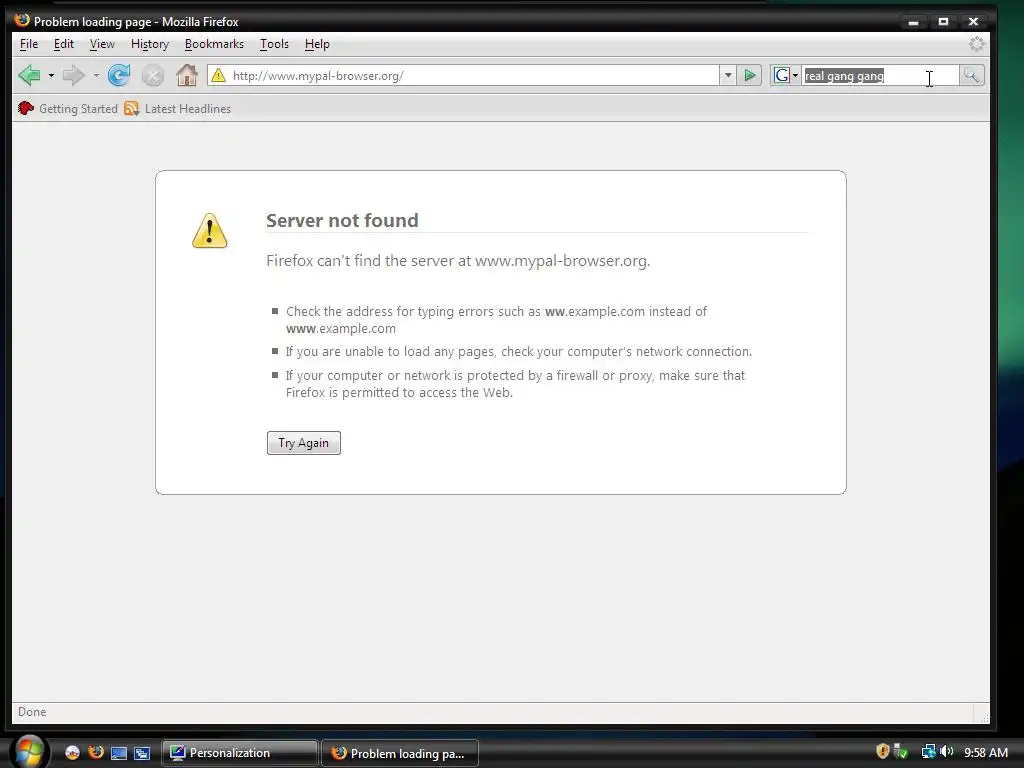Maximize the Firefox window
Viewport: 1024px width, 768px height.
tap(943, 22)
